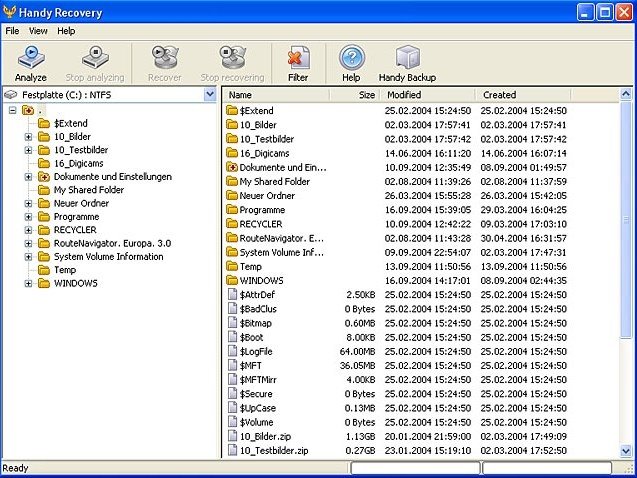
Task: Click the $Boot file icon
Action: click(232, 337)
